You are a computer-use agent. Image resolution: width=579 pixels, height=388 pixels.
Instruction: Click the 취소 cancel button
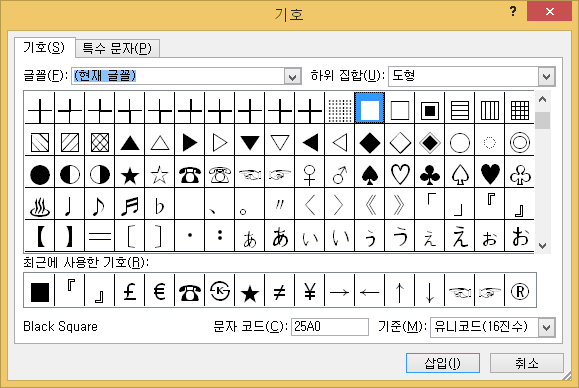[527, 363]
